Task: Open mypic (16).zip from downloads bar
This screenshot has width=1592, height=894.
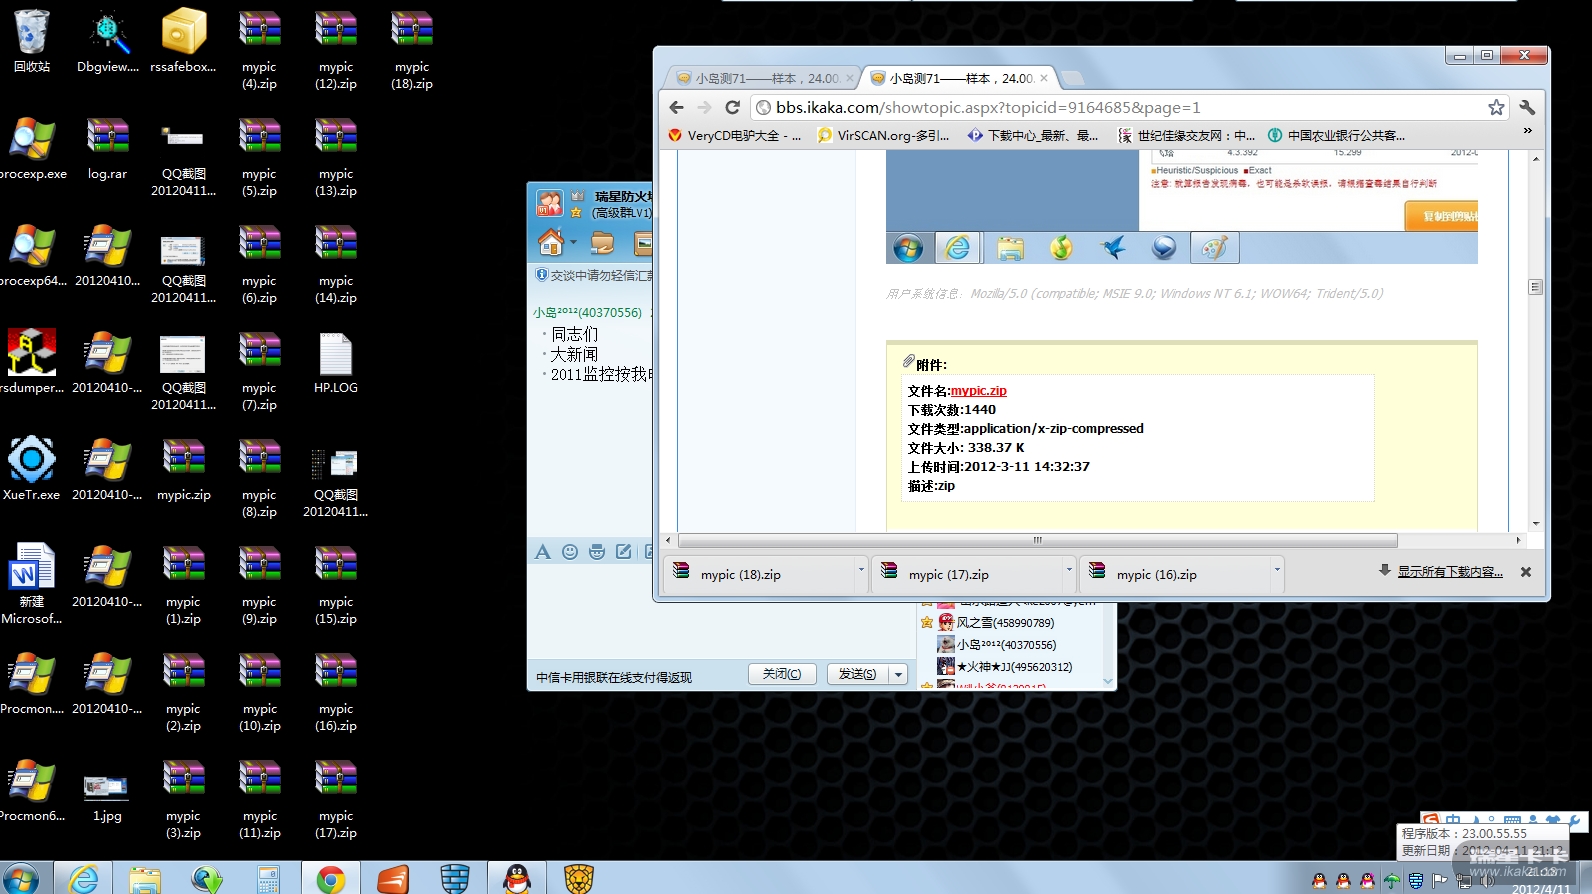Action: [x=1174, y=574]
